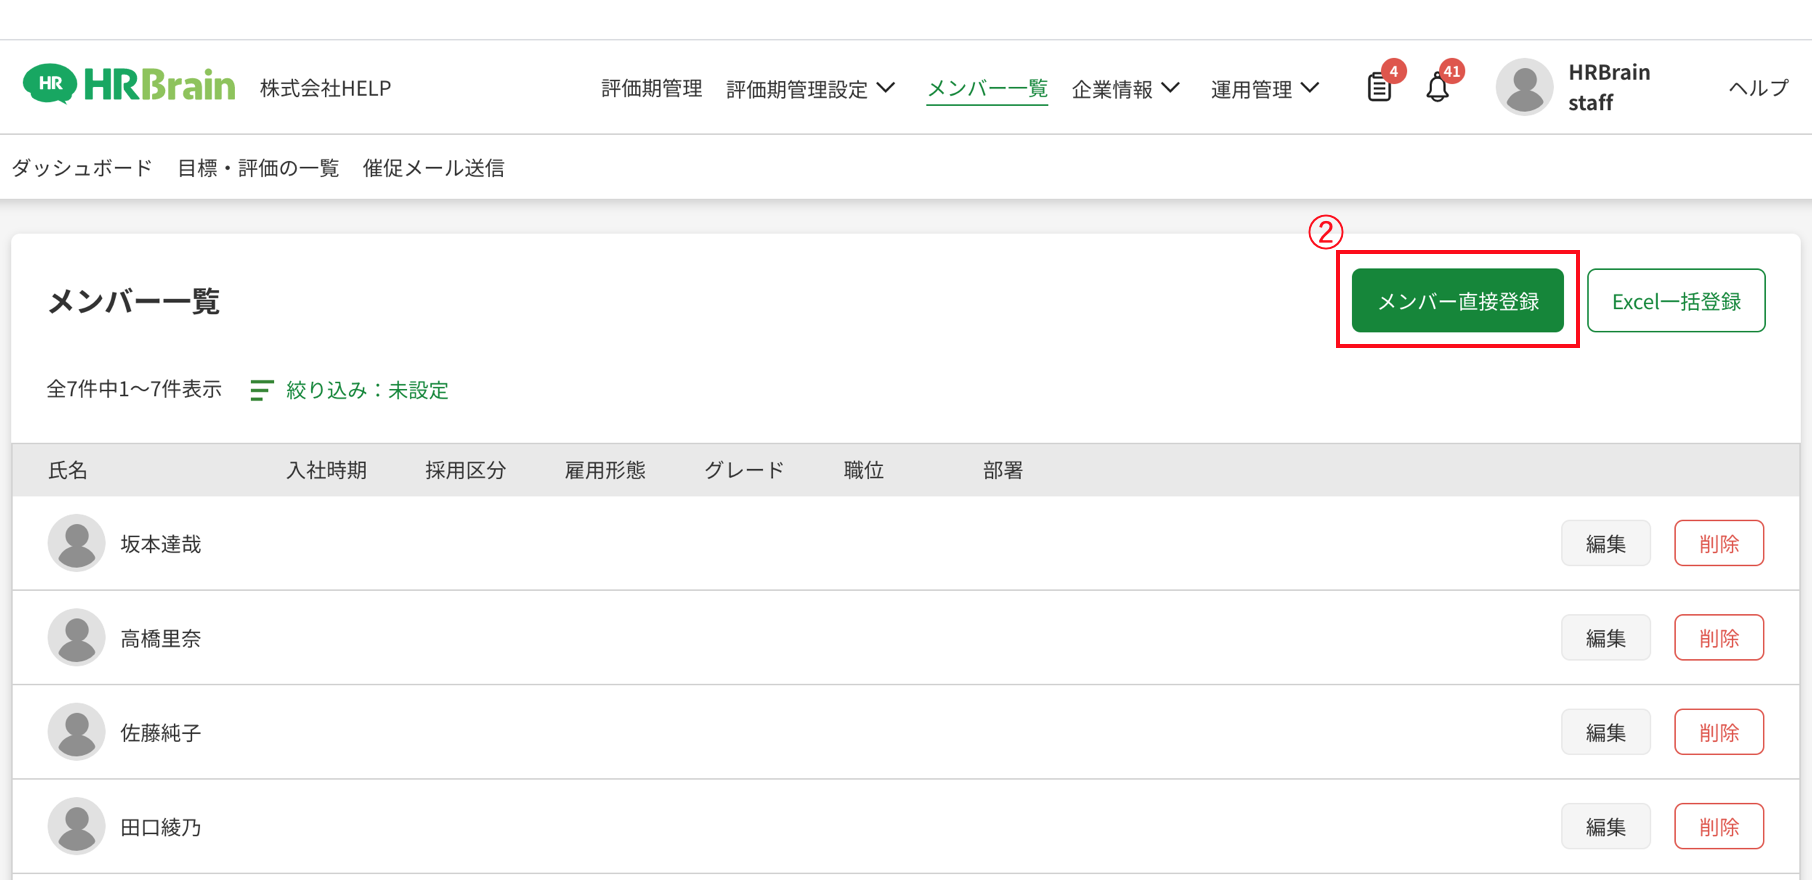Expand the 運用管理 dropdown menu
Screen dimensions: 1812x896
tap(1265, 88)
